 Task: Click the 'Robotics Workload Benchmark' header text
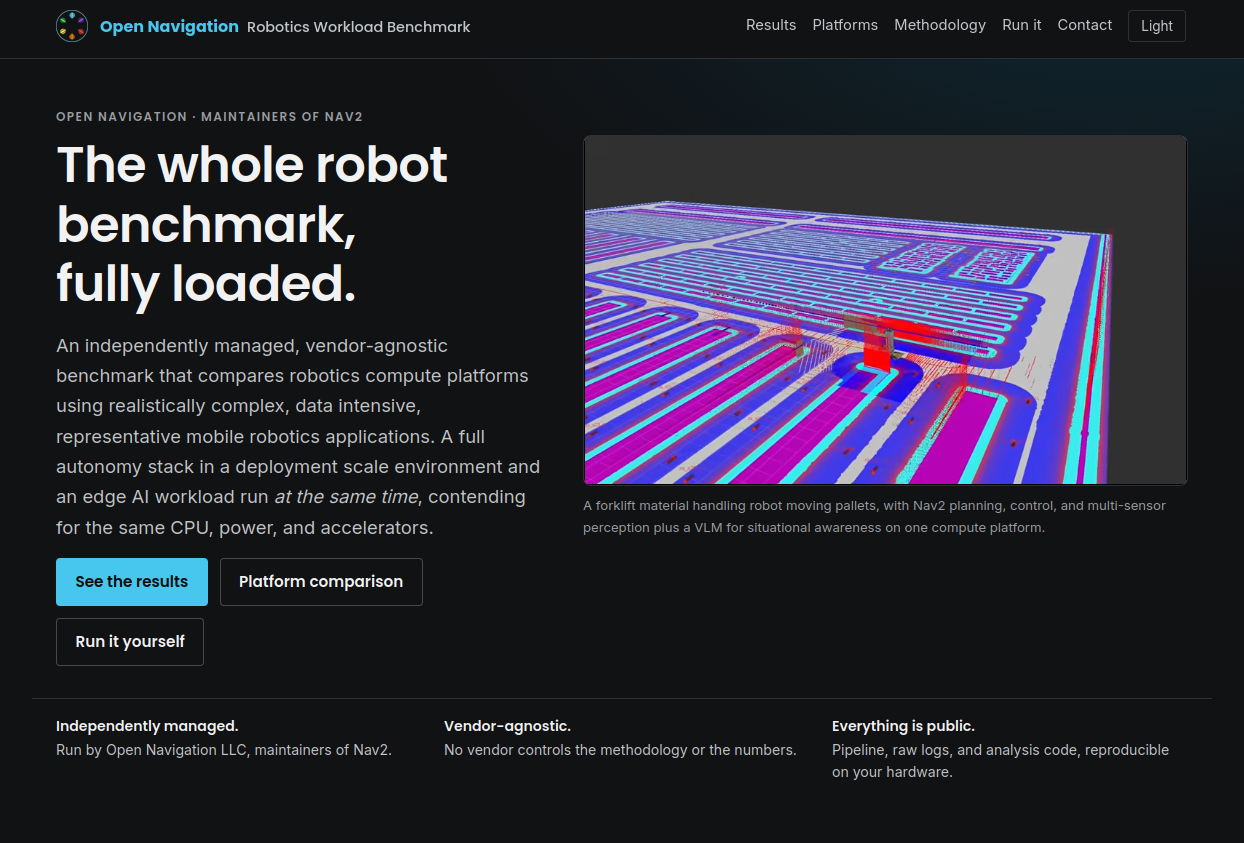point(359,27)
